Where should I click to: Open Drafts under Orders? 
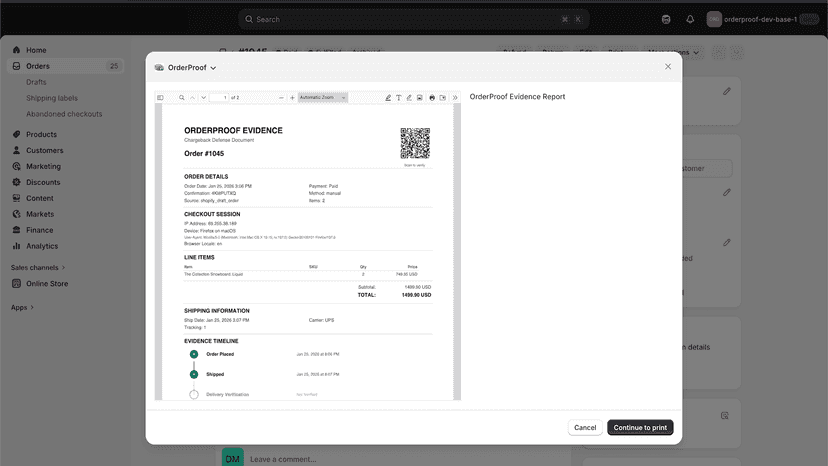coord(36,82)
